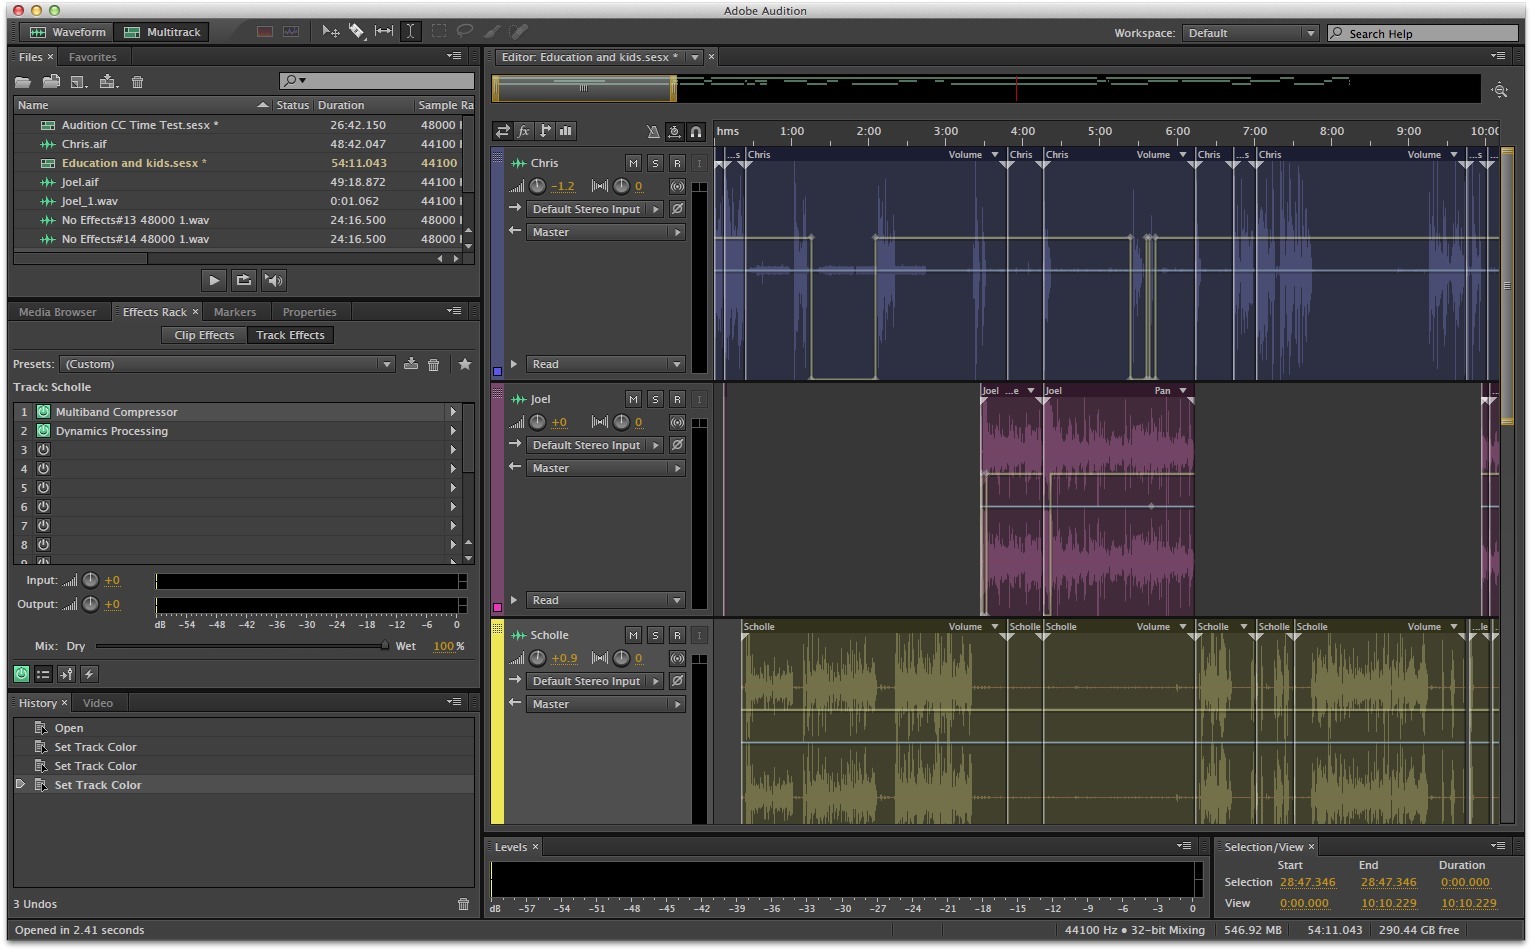Open the Presets (Custom) dropdown

[x=228, y=364]
